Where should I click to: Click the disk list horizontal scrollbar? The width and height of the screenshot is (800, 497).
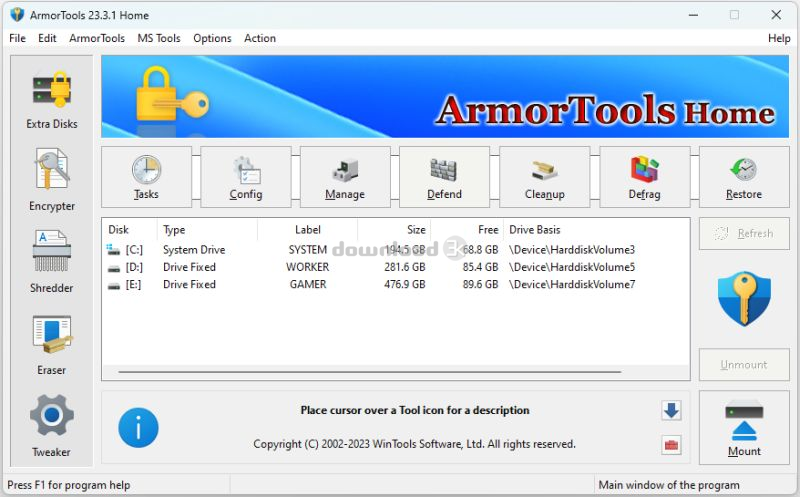point(370,372)
